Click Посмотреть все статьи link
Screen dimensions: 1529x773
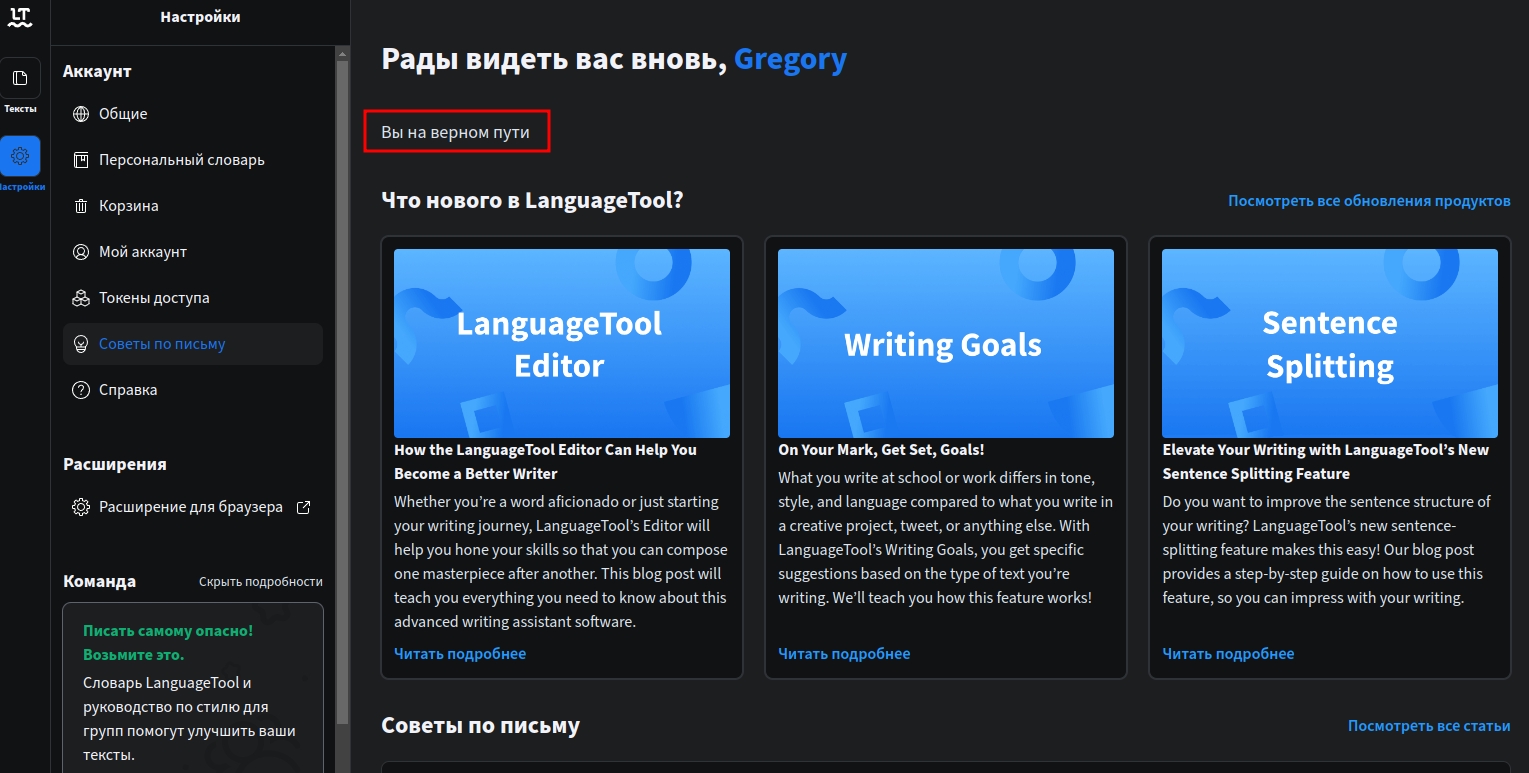(x=1429, y=726)
